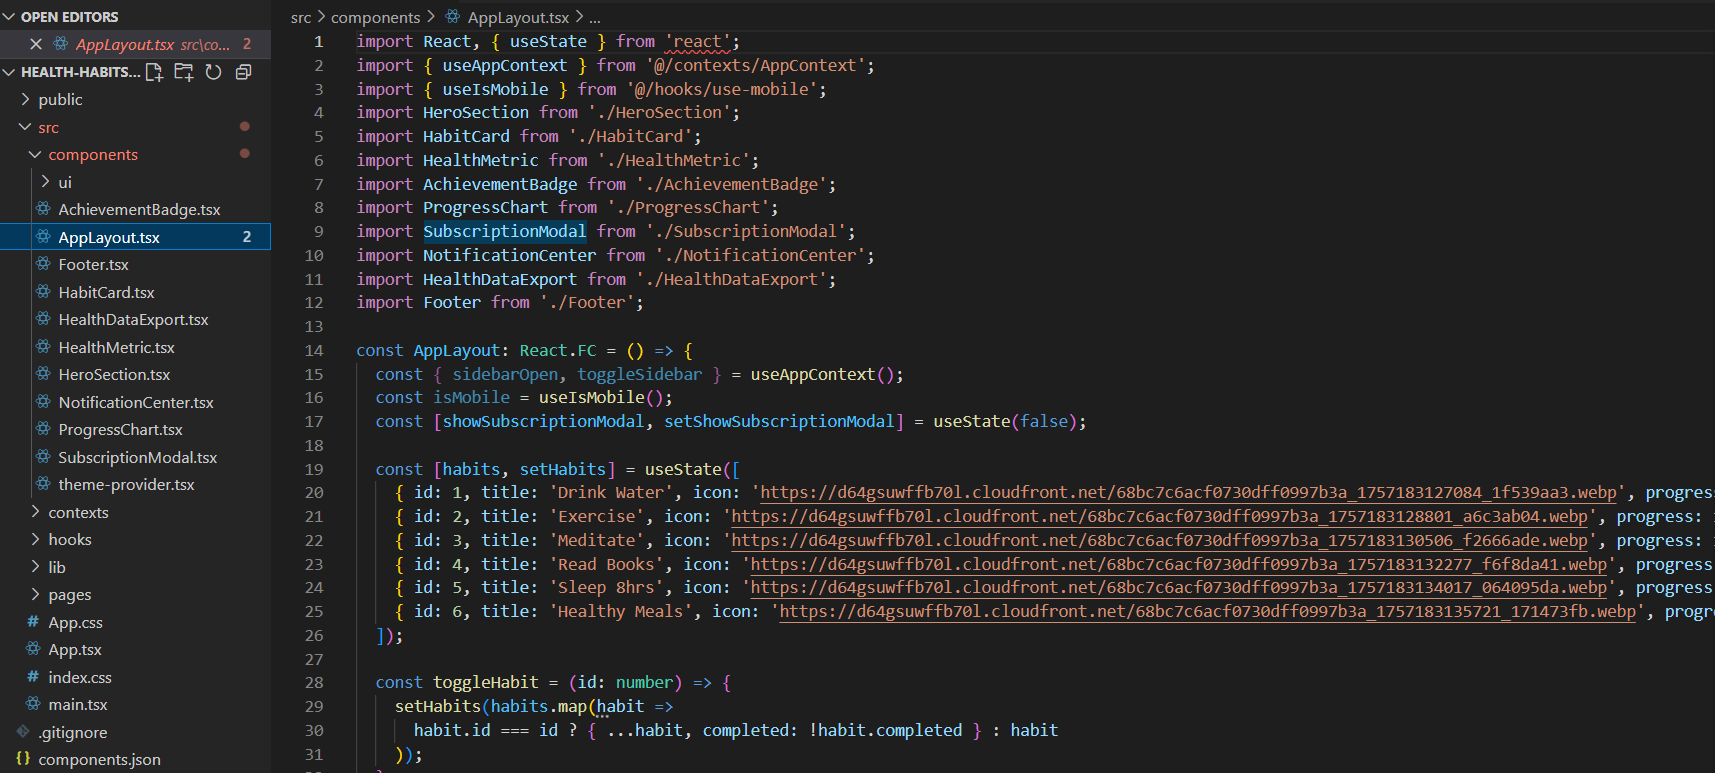This screenshot has width=1715, height=773.
Task: Open AchievementBadge.tsx file
Action: 139,209
